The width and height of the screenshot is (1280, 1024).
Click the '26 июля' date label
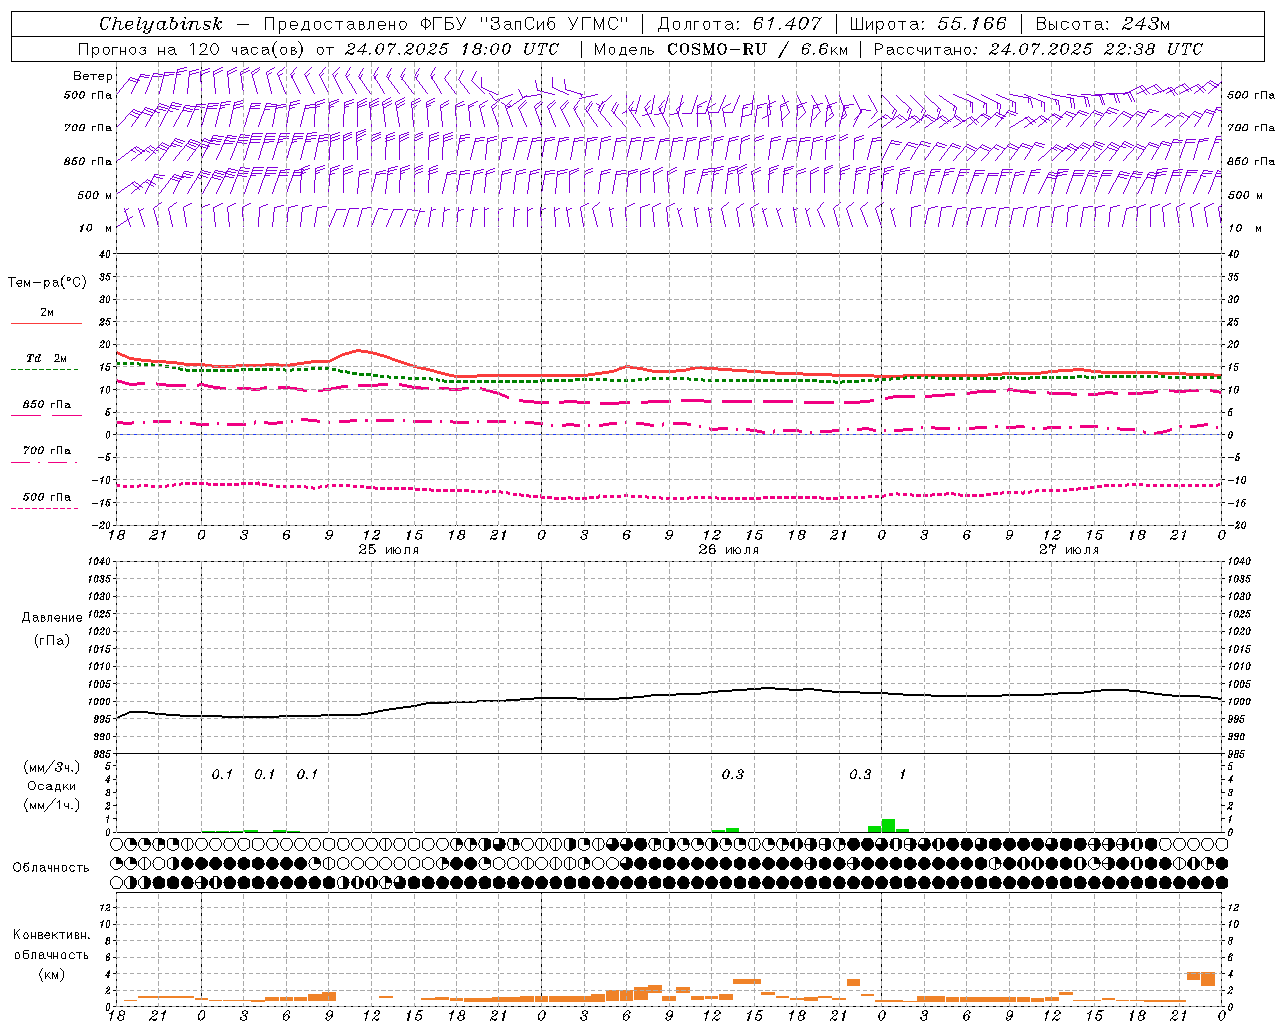[x=729, y=550]
